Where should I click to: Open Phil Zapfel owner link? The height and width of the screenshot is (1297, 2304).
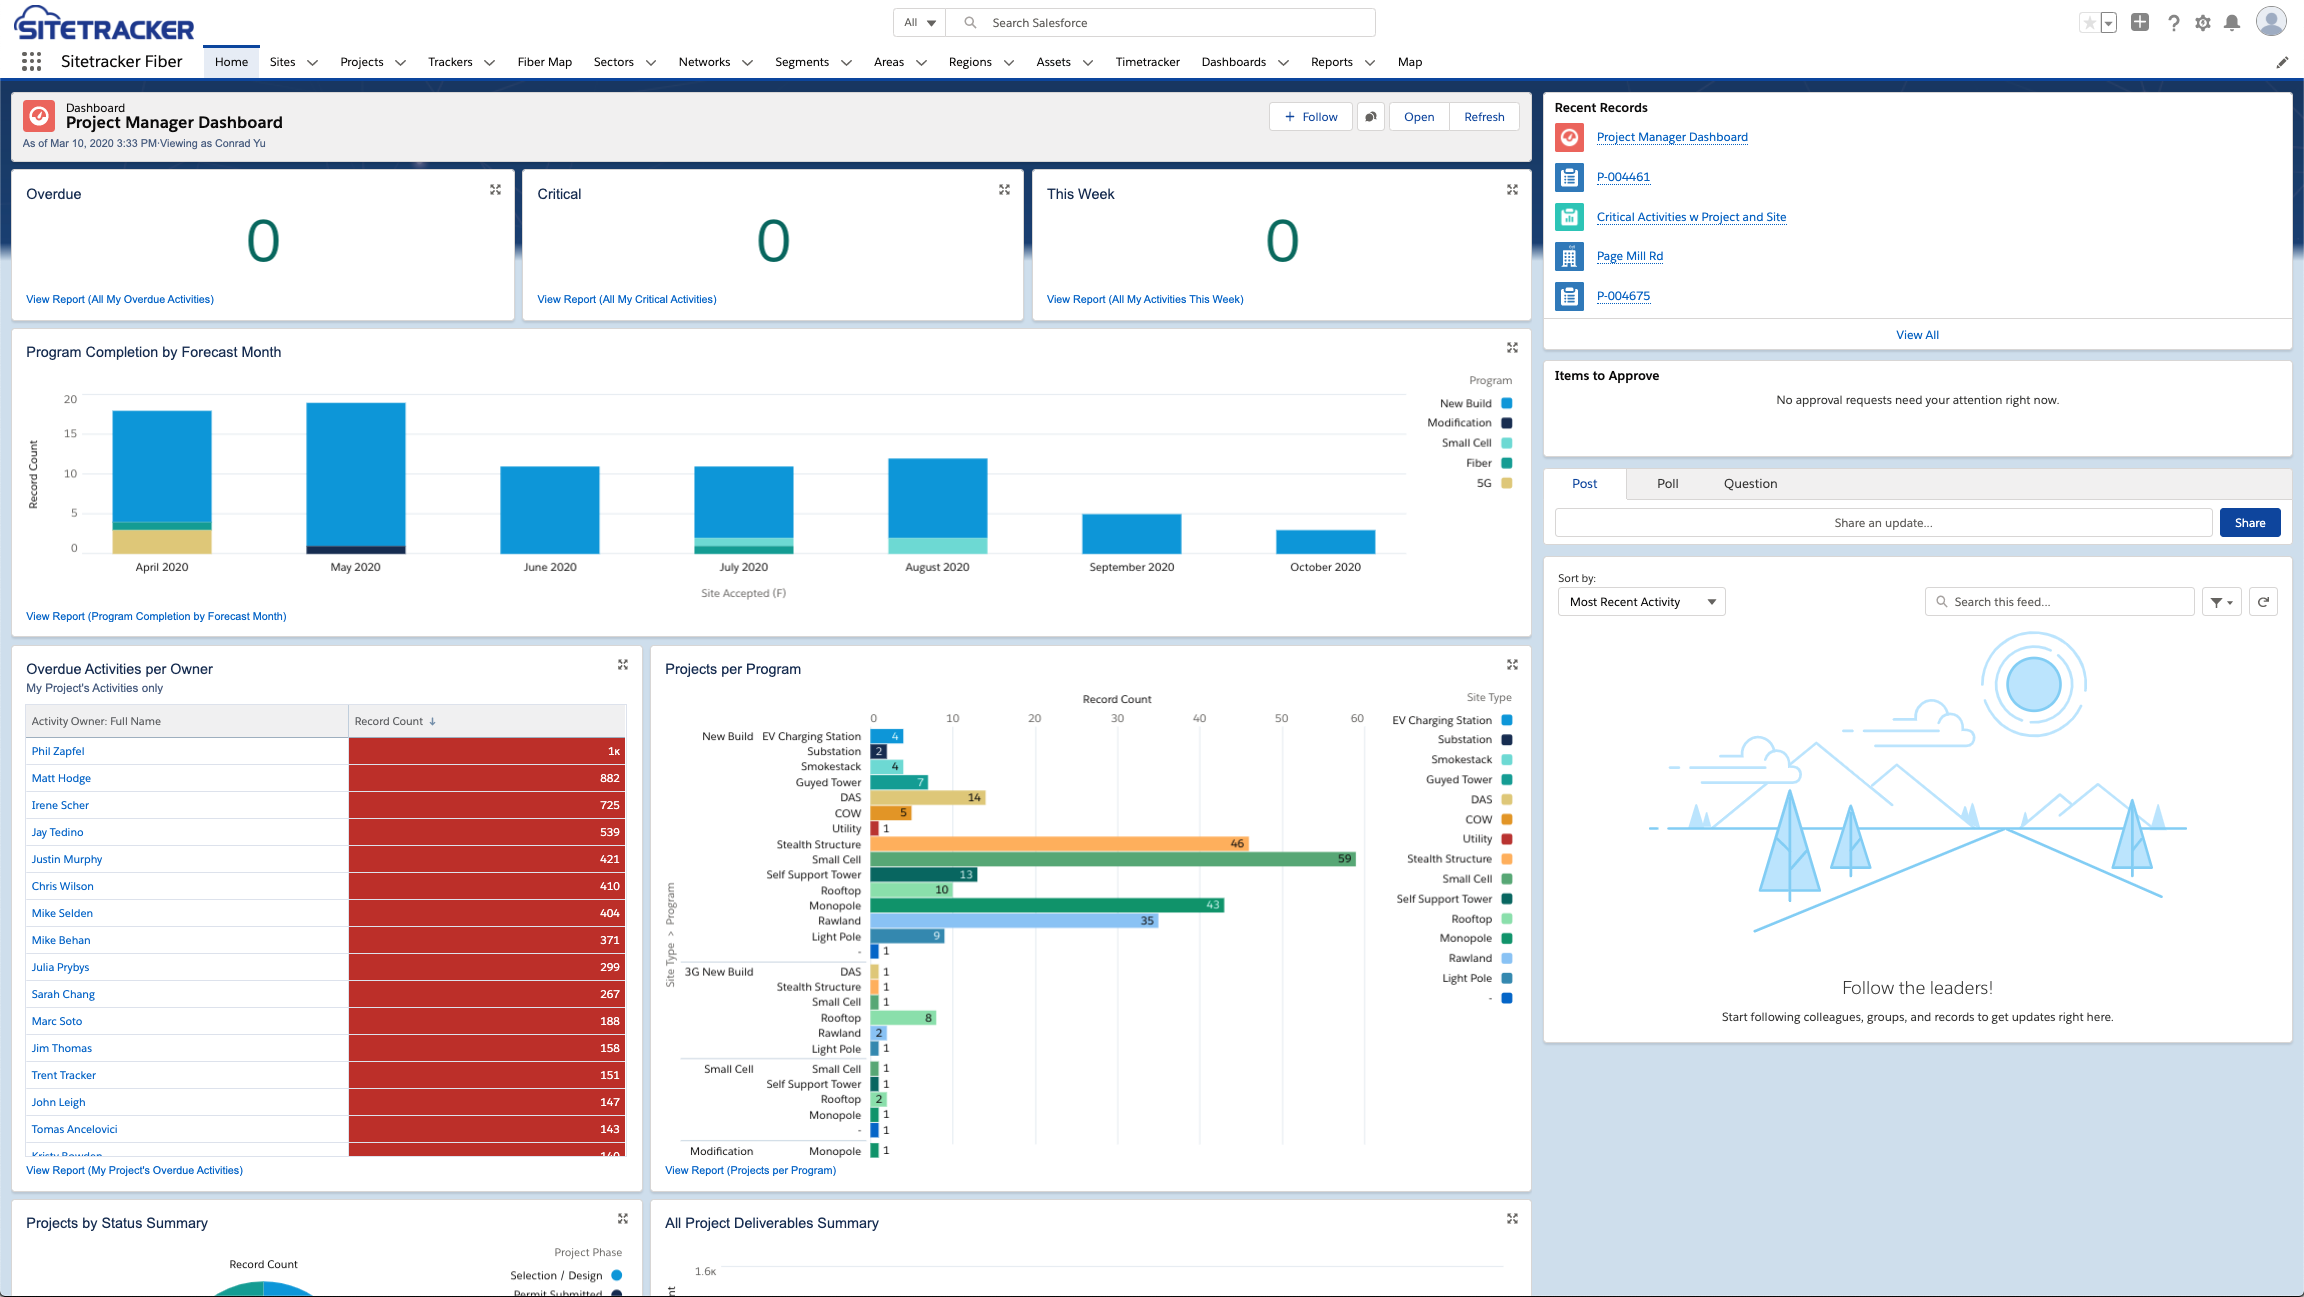(x=58, y=751)
